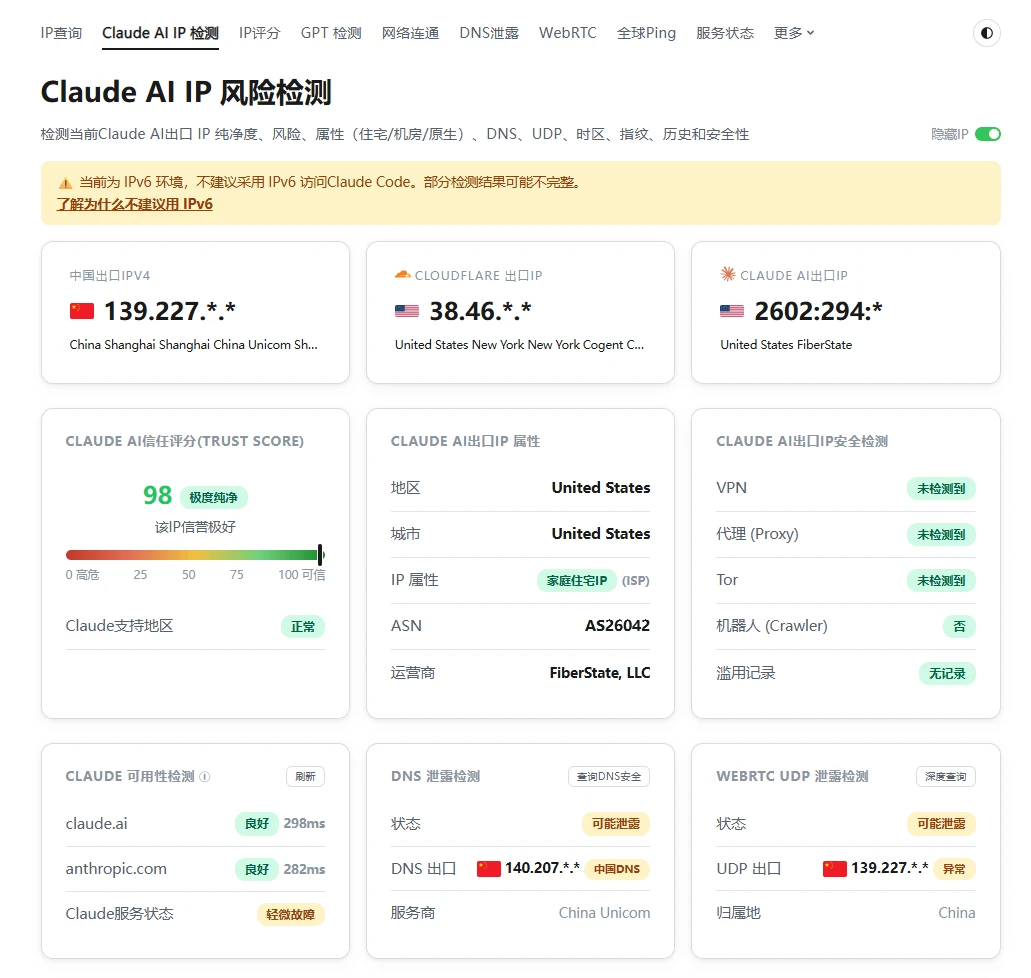Click the United States FiberState text
The width and height of the screenshot is (1031, 978).
pos(786,345)
